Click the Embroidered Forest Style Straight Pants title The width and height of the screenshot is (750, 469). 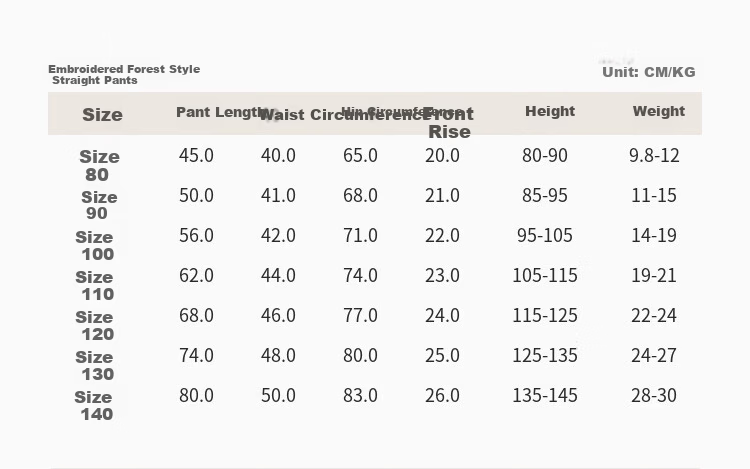point(124,75)
